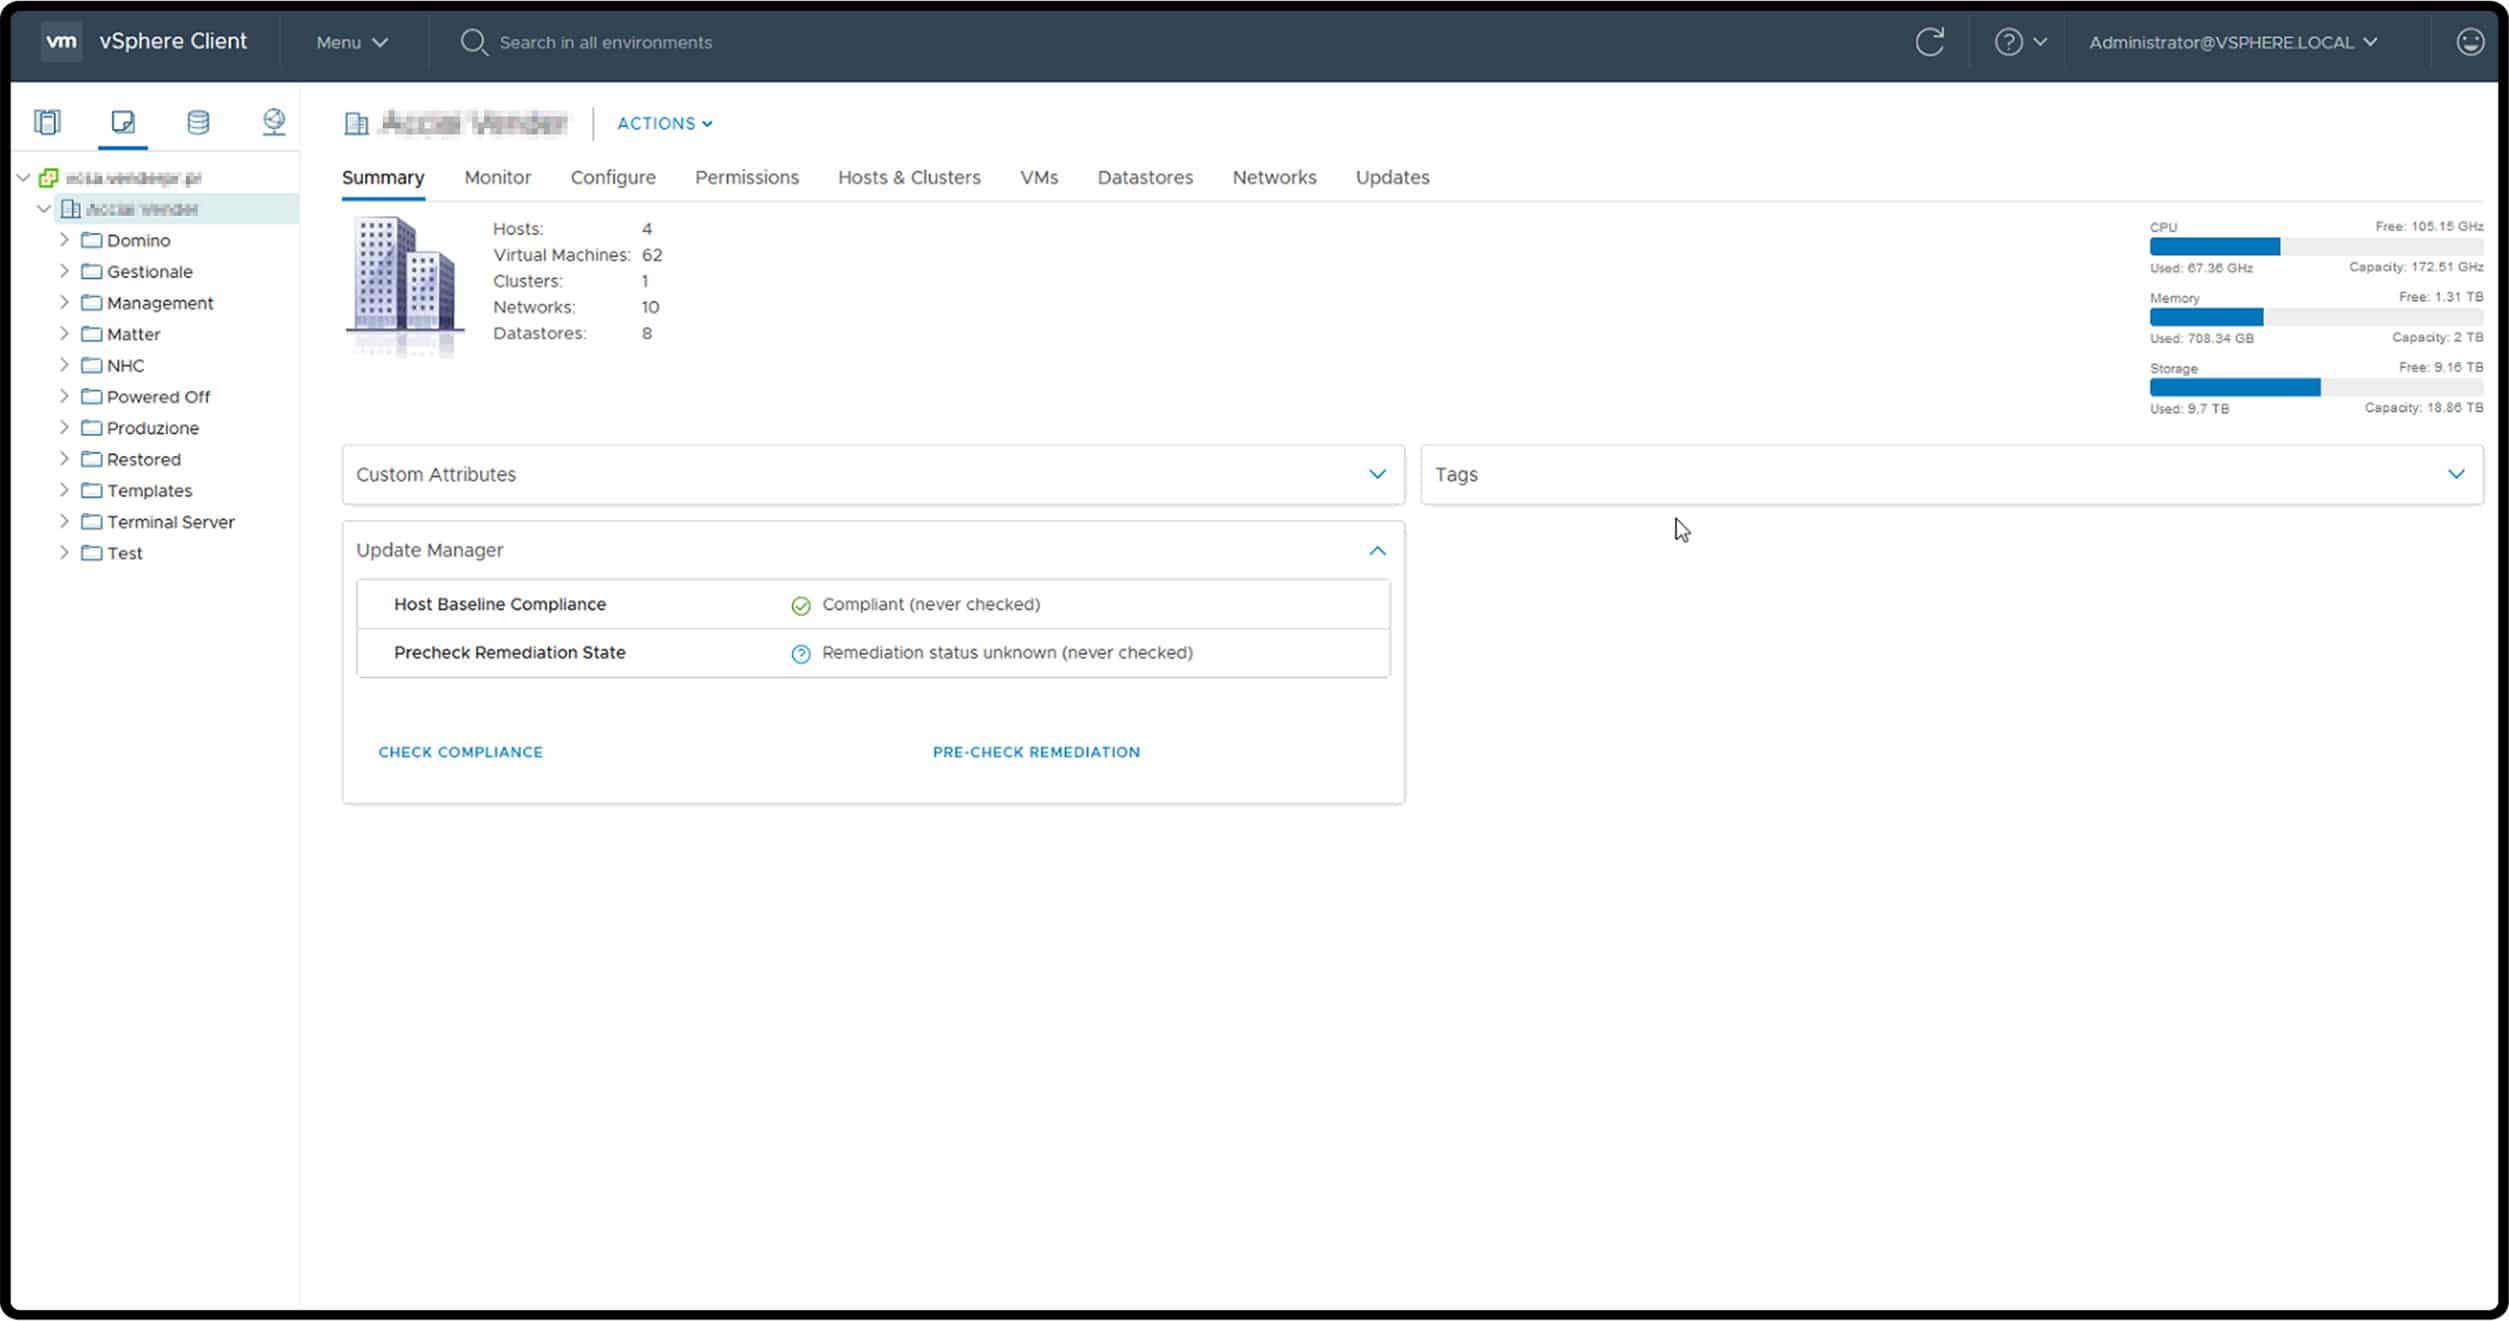Expand the Domino folder in tree

[64, 240]
